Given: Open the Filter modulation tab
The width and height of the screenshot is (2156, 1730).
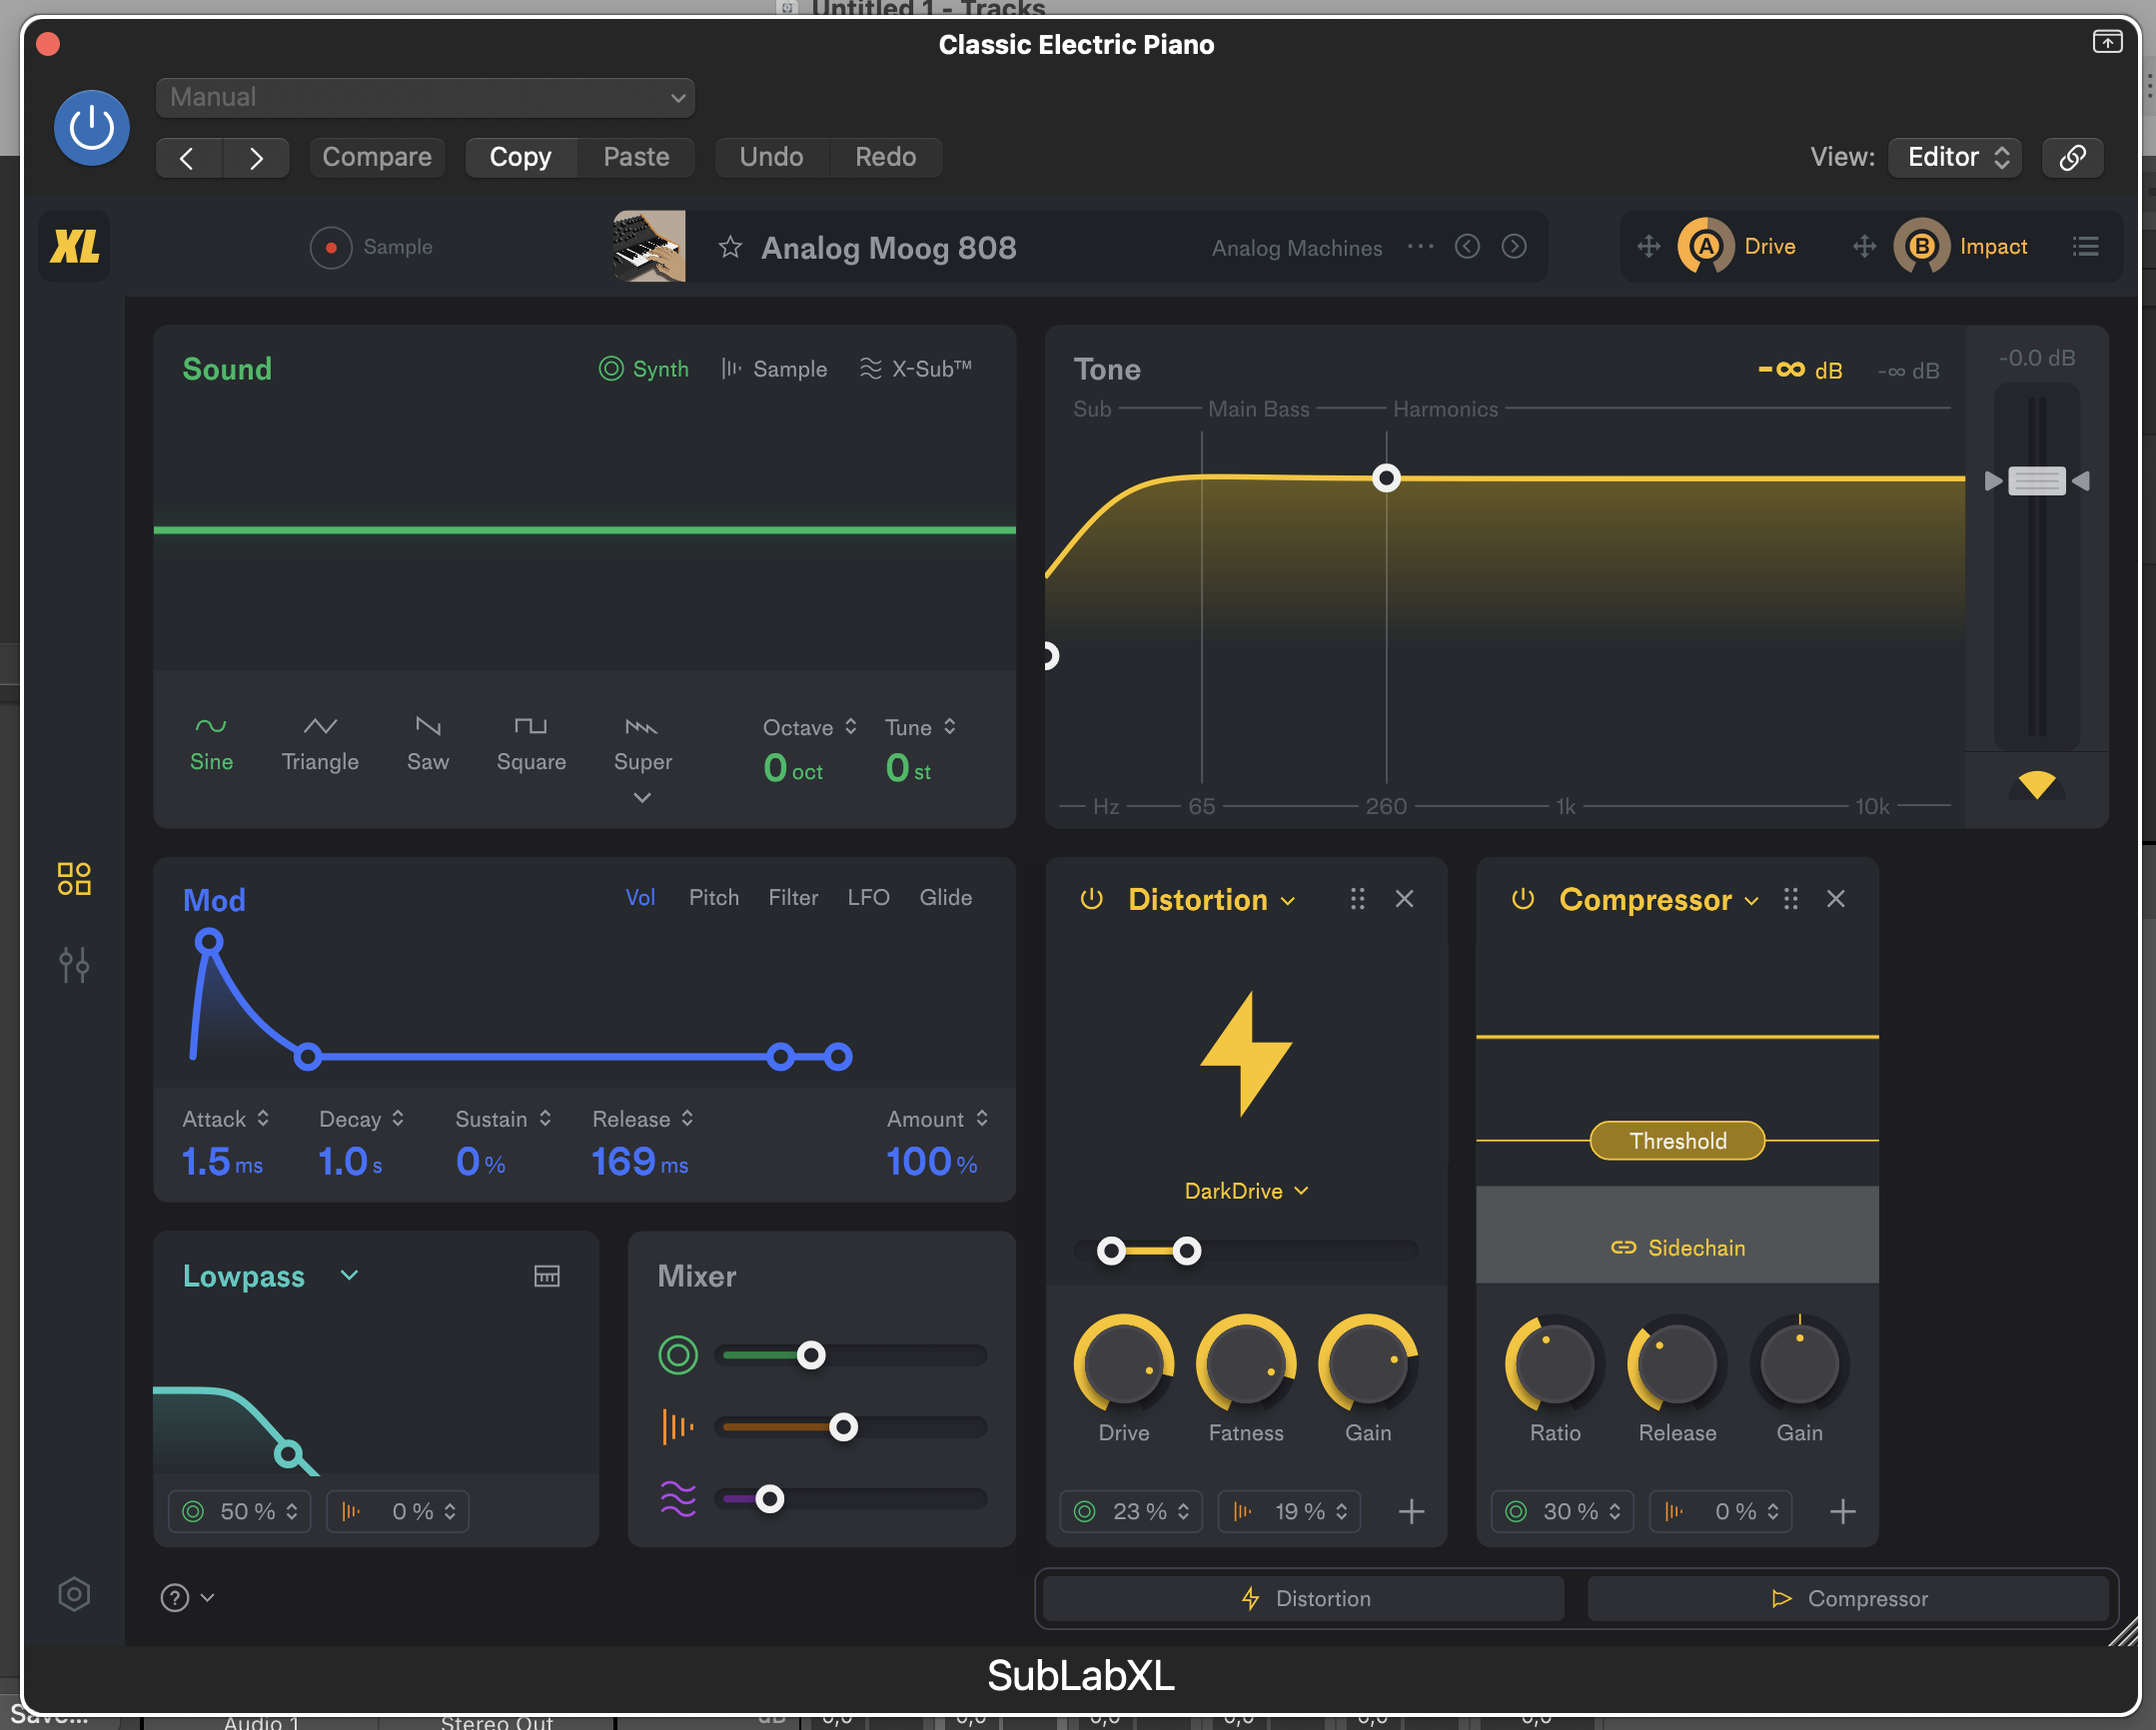Looking at the screenshot, I should pyautogui.click(x=793, y=898).
